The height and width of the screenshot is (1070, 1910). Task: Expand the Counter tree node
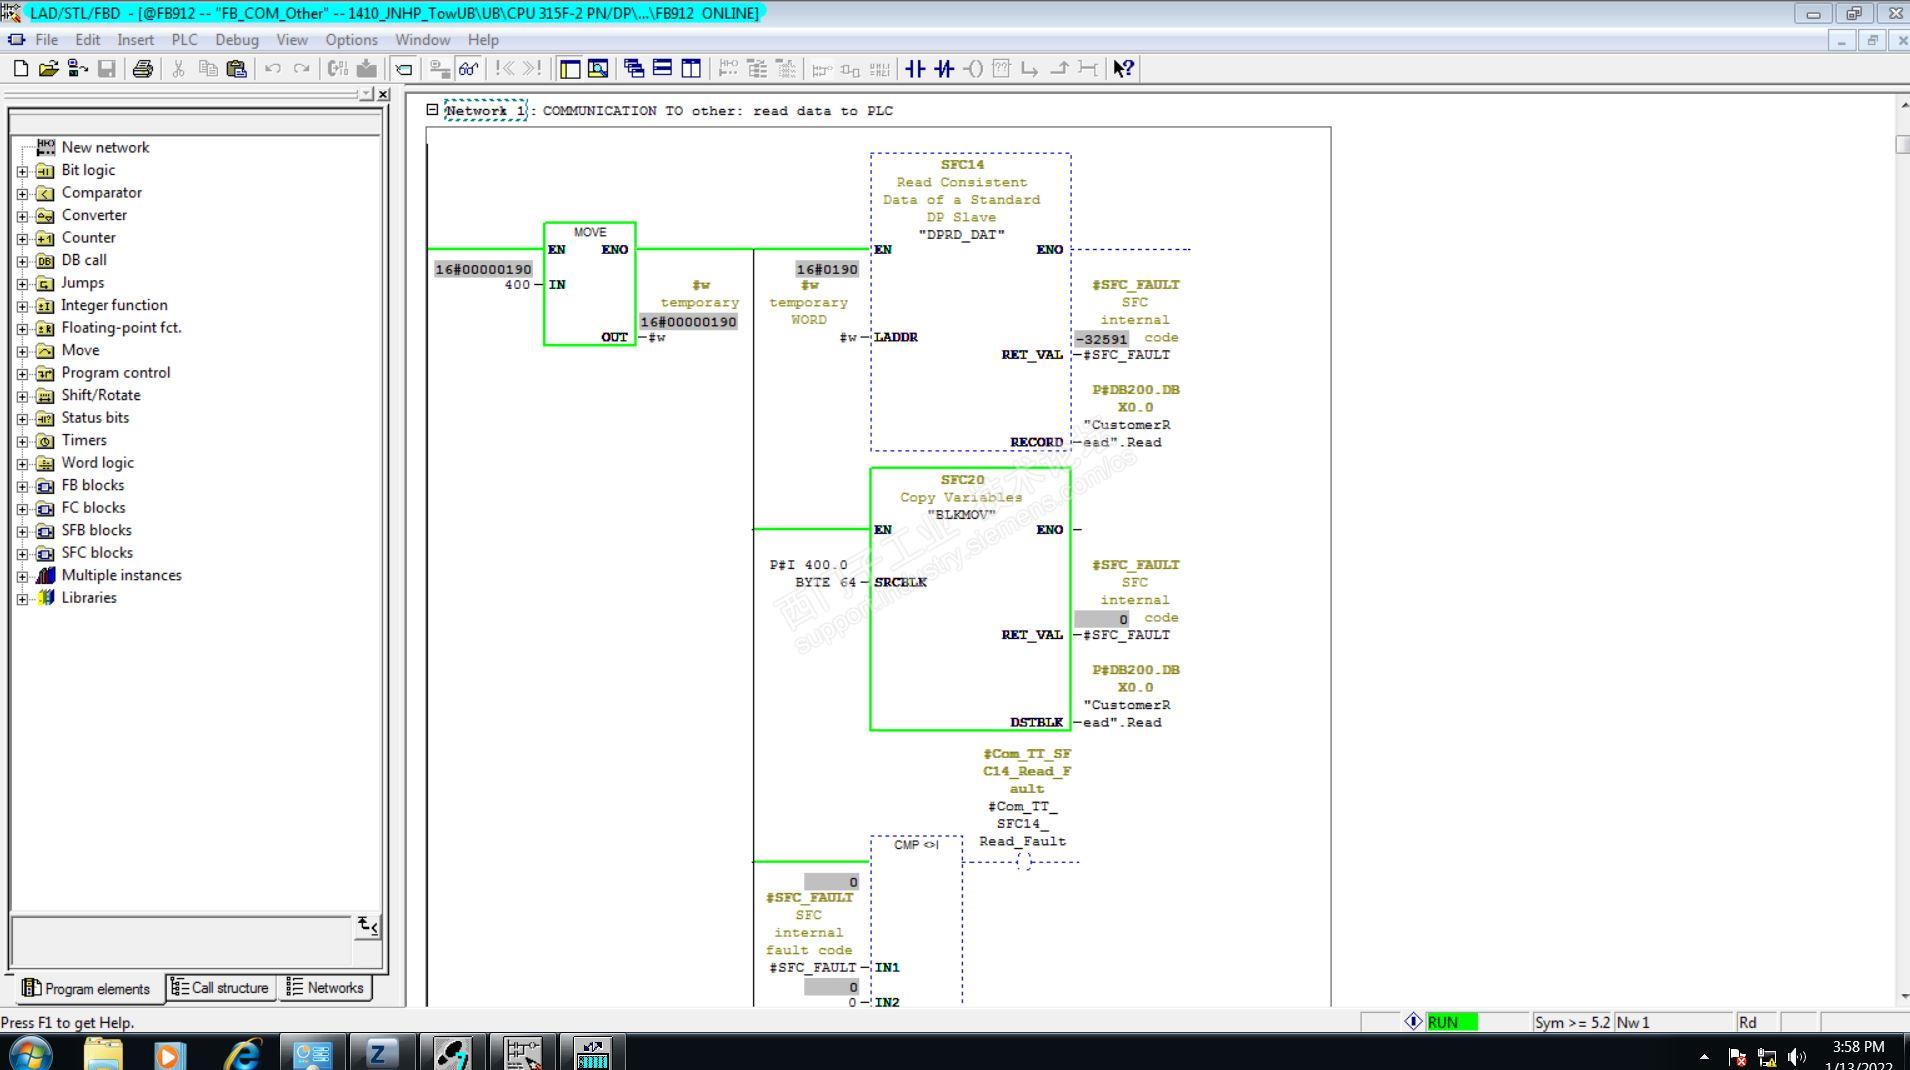[22, 239]
